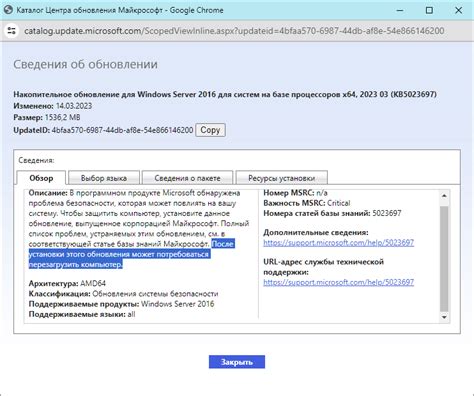Click the address bar URL
Screen dimensions: 474x396
(x=234, y=31)
